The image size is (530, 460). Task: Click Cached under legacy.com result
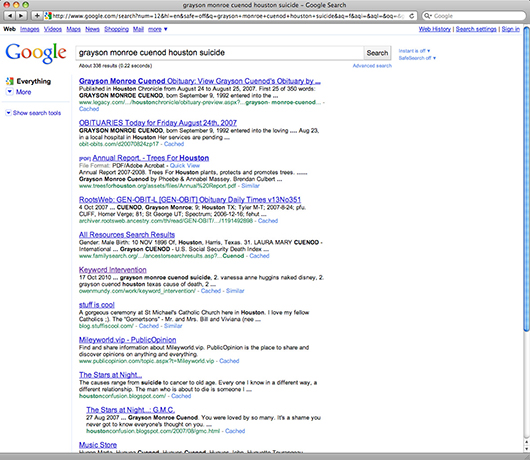point(89,109)
